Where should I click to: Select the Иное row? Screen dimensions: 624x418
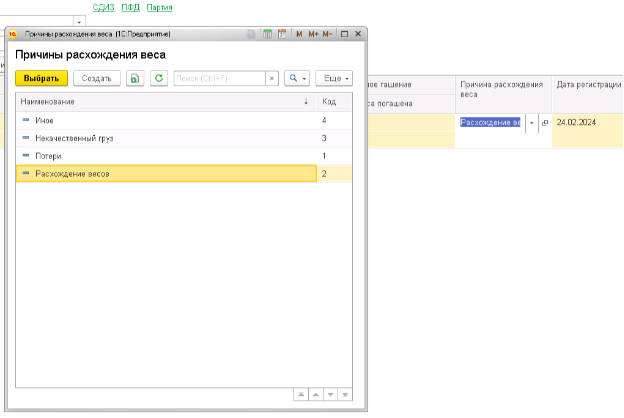pos(45,120)
